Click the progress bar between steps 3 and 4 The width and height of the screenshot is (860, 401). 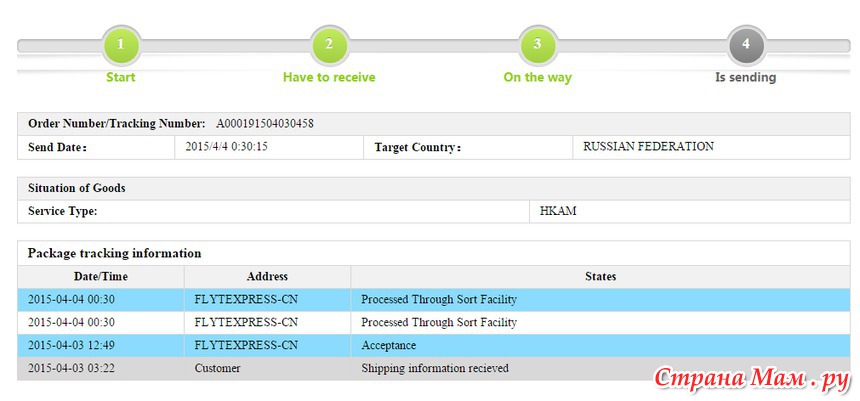(x=642, y=46)
